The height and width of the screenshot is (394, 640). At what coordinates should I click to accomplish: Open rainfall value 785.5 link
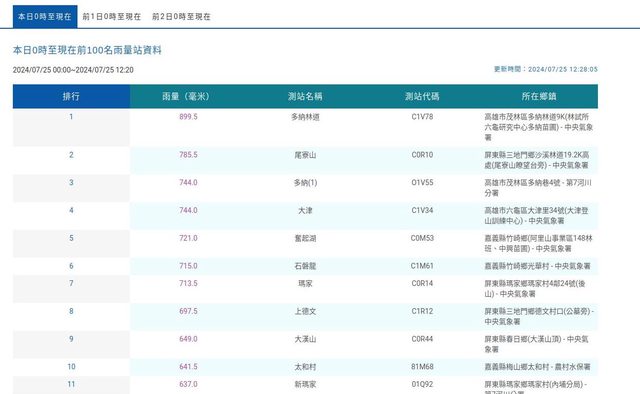(188, 155)
